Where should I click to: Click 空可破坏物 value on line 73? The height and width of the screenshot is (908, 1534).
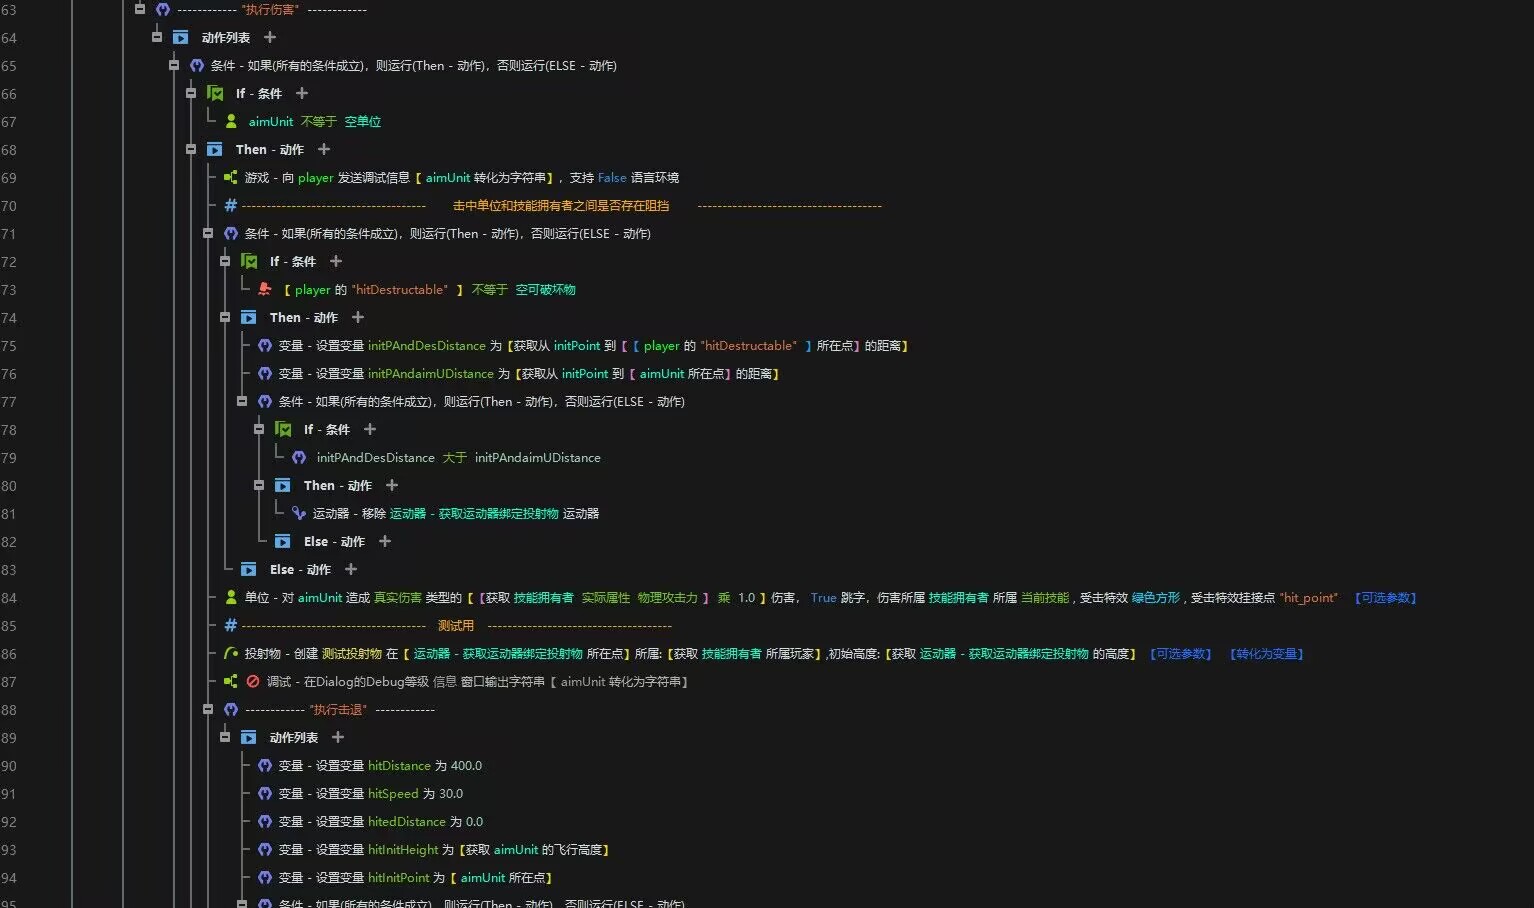546,290
